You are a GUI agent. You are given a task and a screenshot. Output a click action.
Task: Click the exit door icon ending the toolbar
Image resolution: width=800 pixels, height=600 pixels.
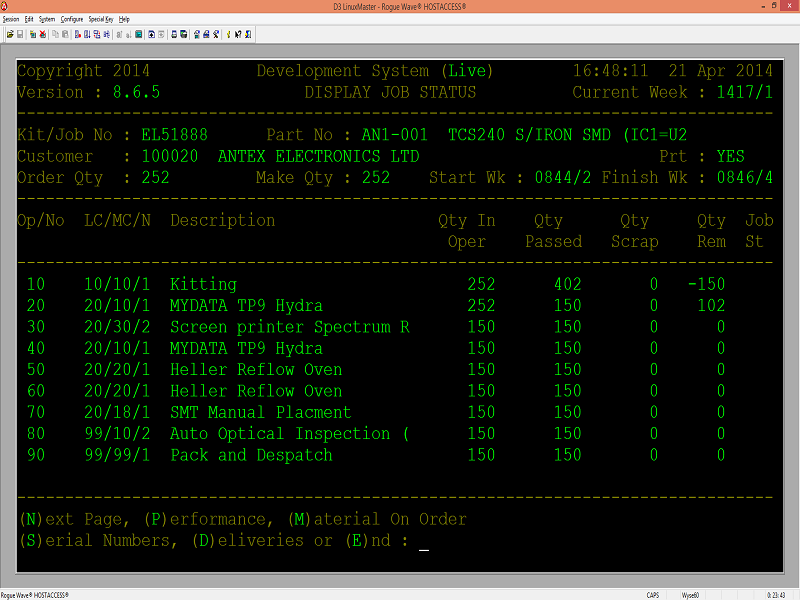248,34
